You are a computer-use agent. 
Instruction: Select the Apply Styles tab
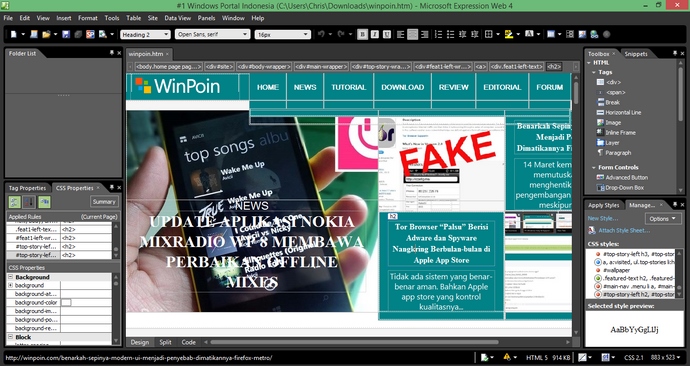[603, 205]
